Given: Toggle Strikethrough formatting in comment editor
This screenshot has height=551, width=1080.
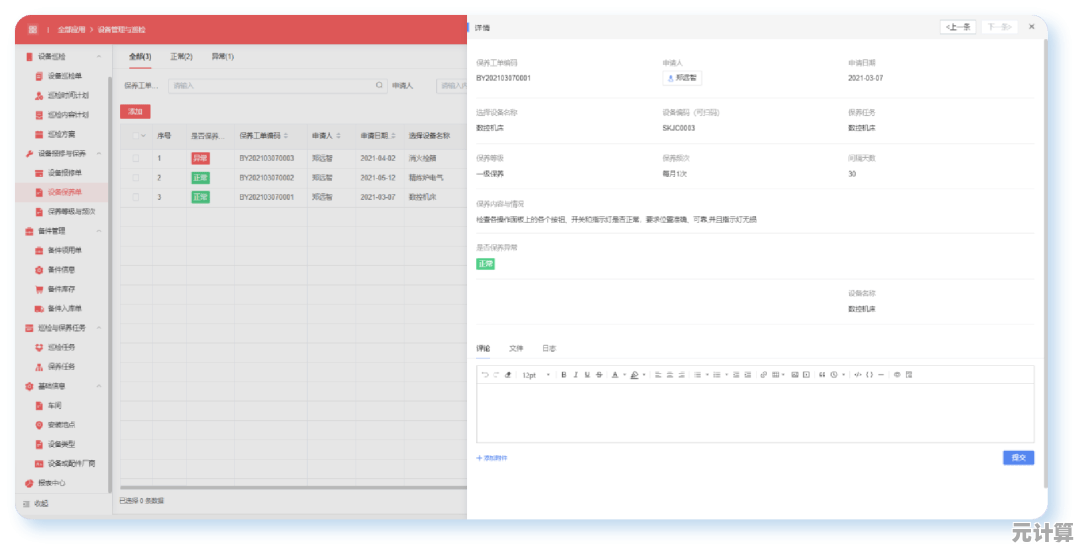Looking at the screenshot, I should tap(599, 375).
